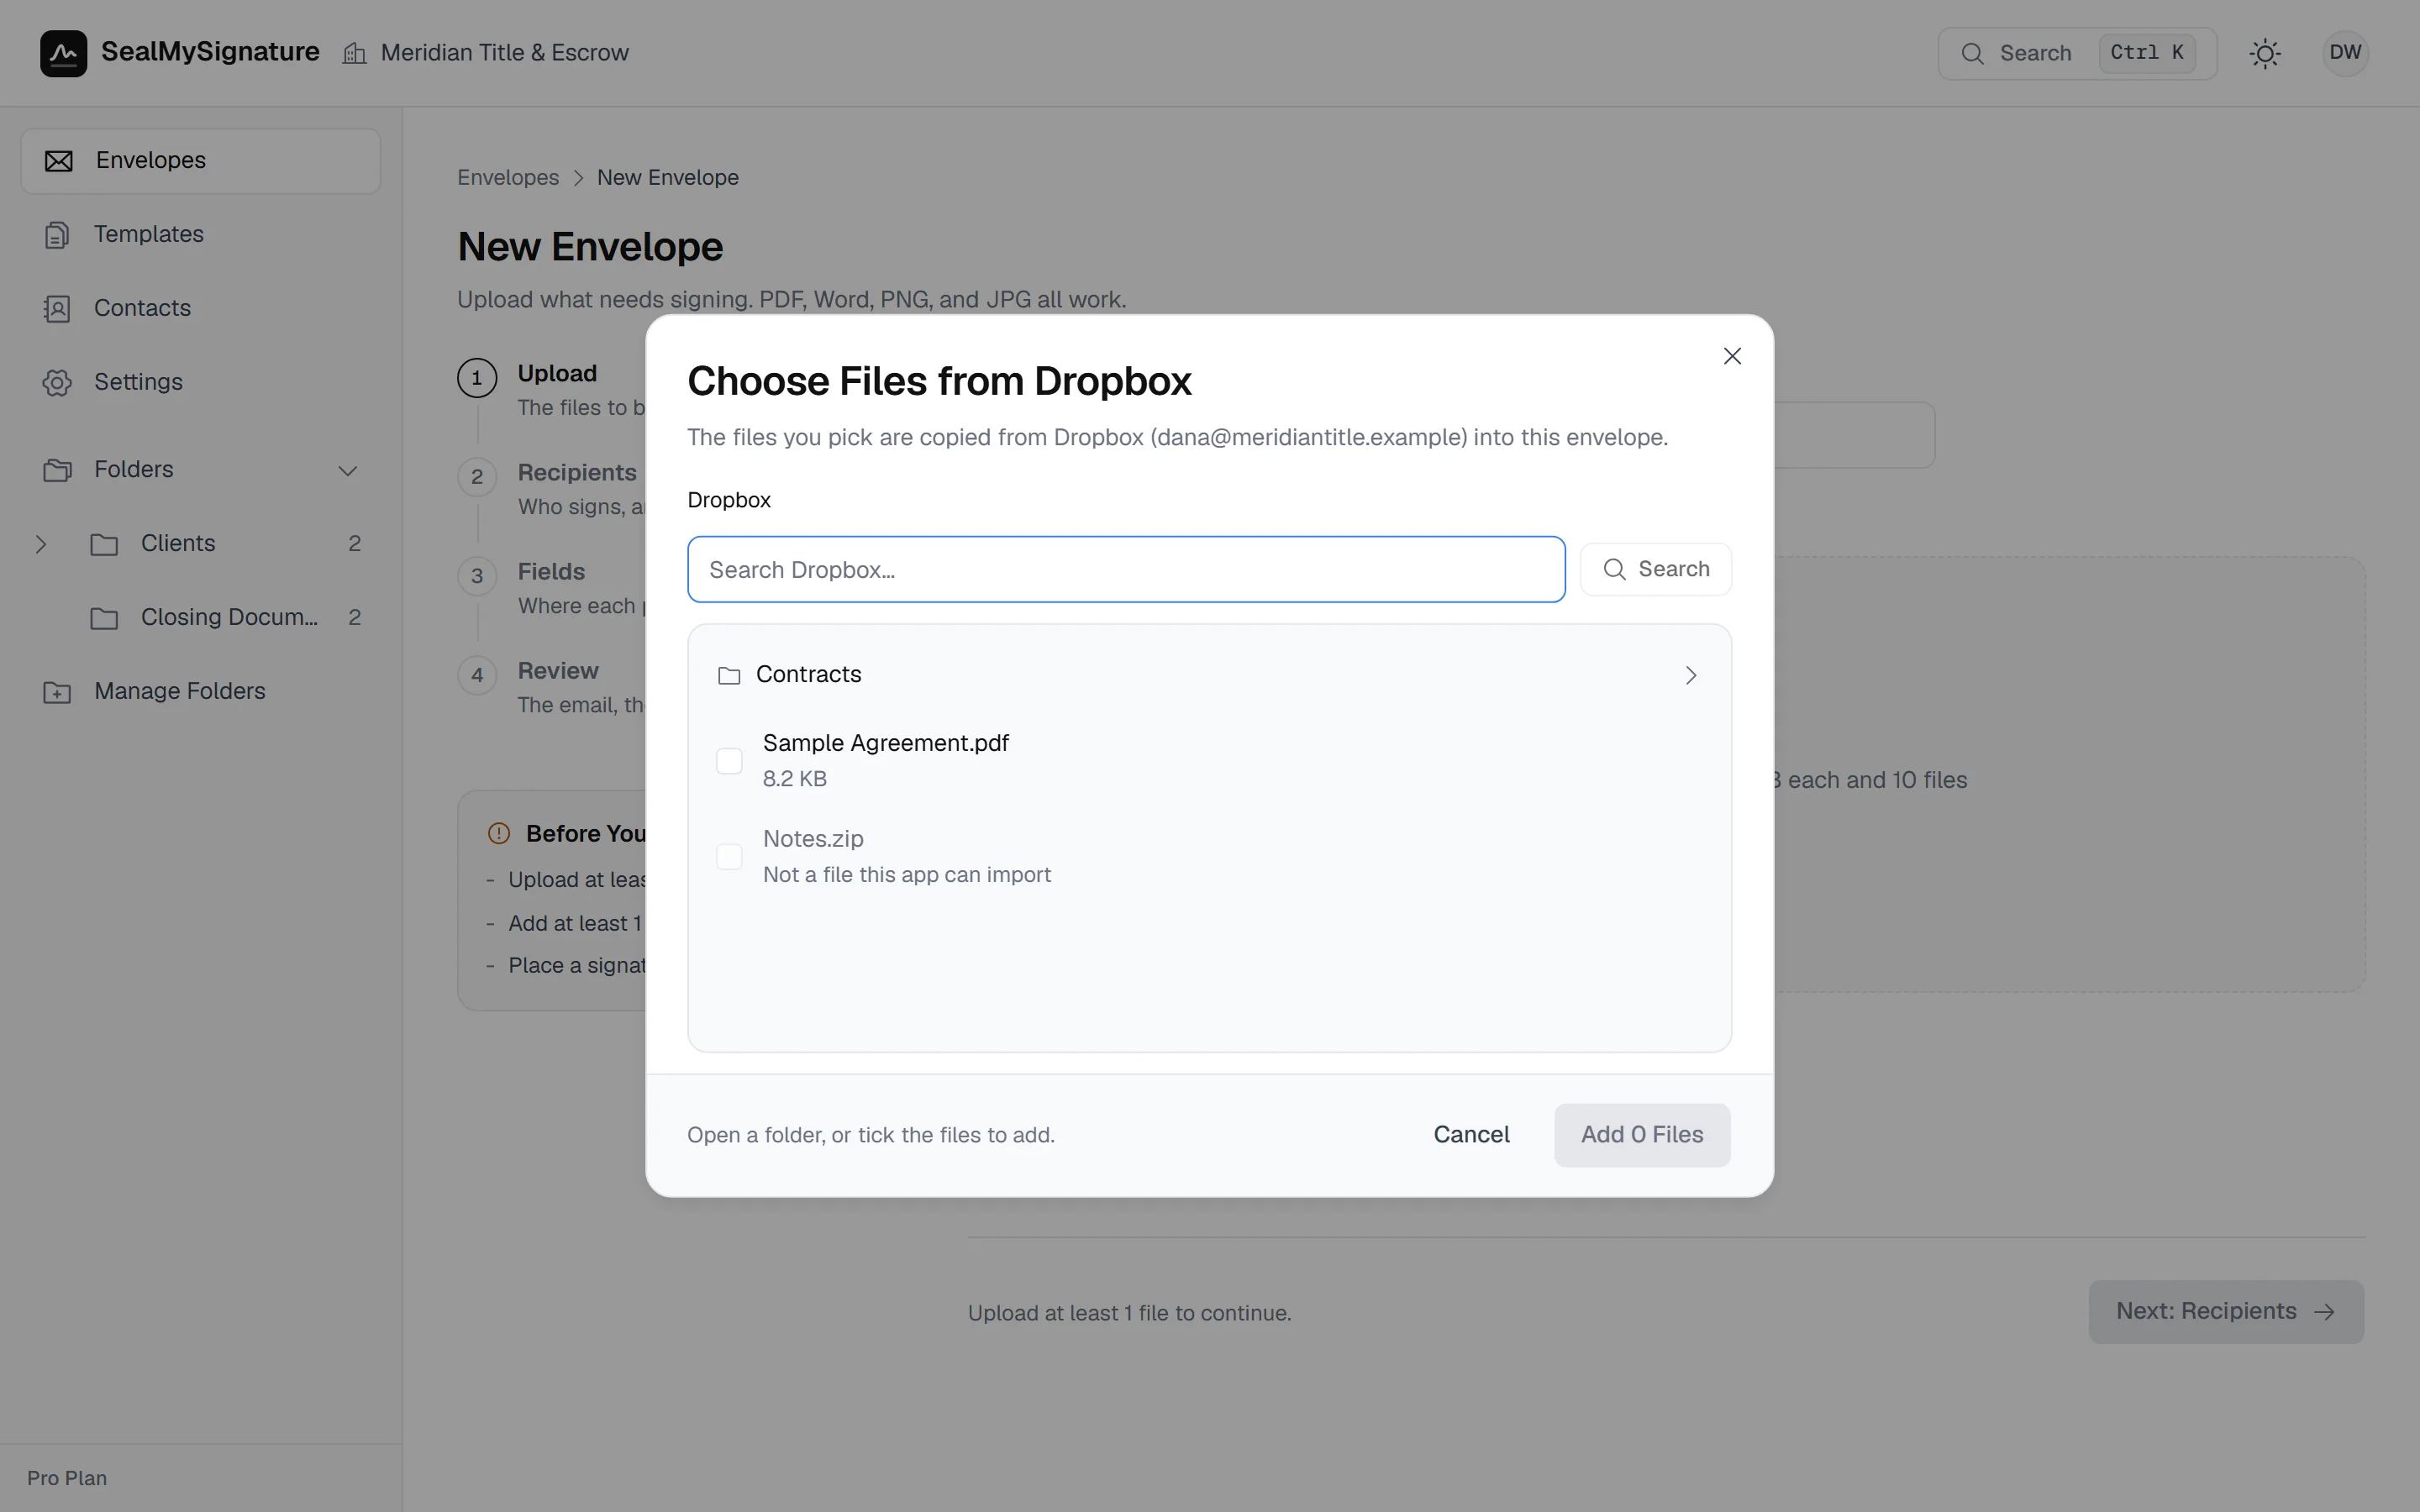Click the Settings gear icon
The height and width of the screenshot is (1512, 2420).
(x=57, y=383)
